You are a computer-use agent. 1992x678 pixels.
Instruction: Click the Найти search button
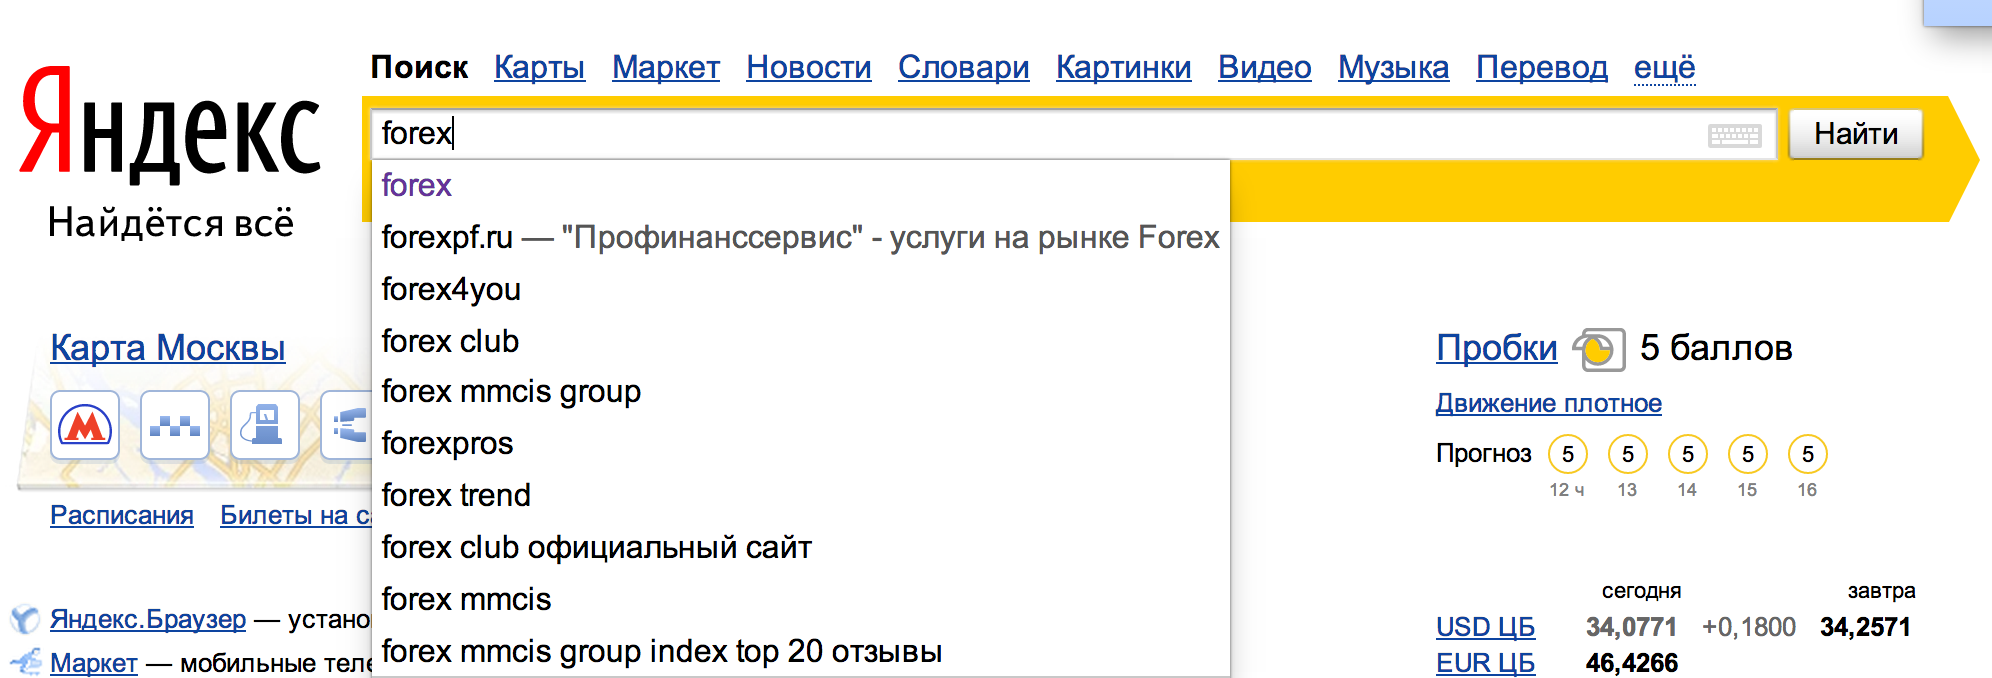click(x=1855, y=134)
